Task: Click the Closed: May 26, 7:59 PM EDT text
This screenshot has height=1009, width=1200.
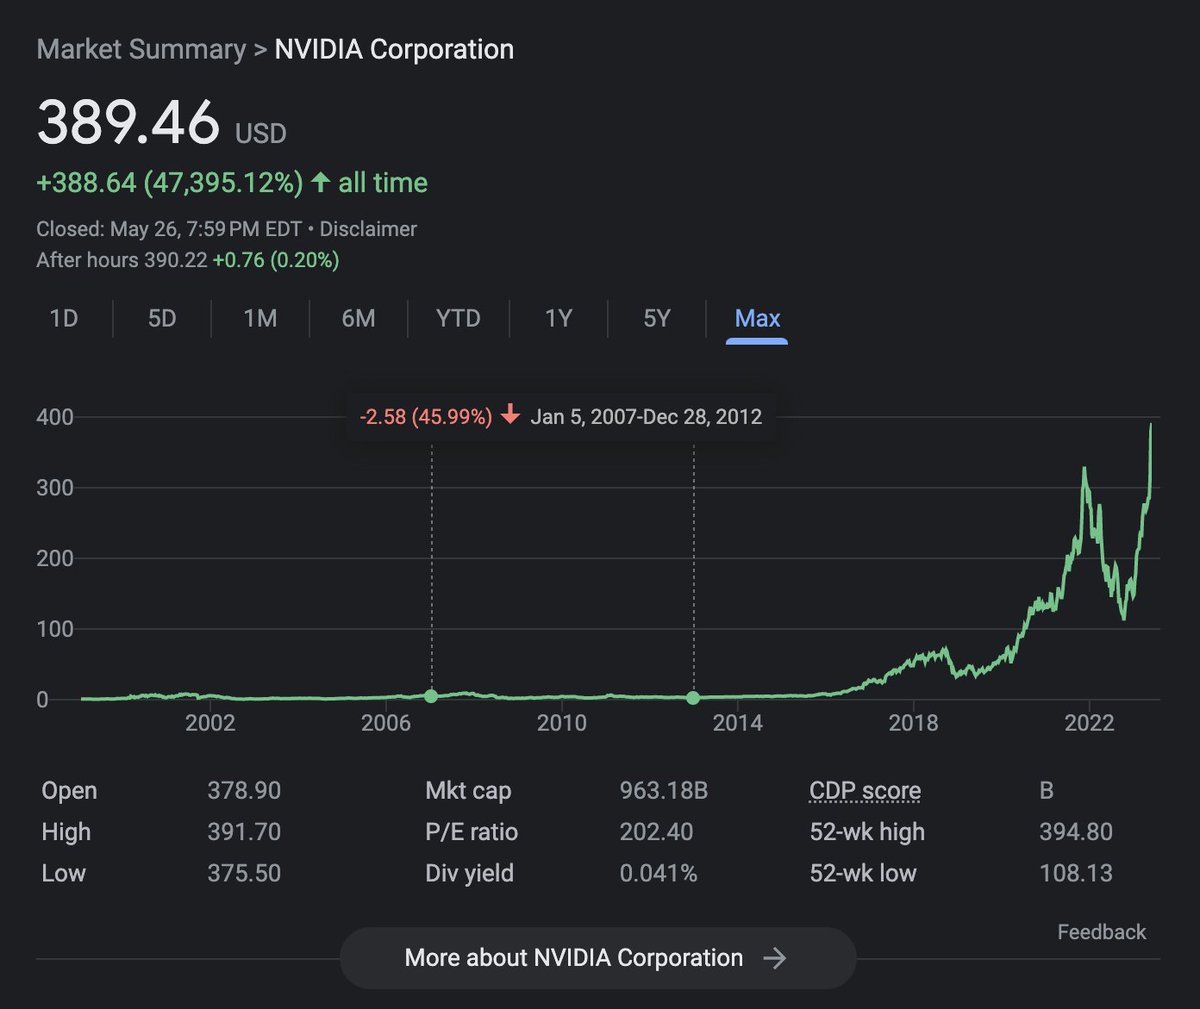Action: coord(169,229)
